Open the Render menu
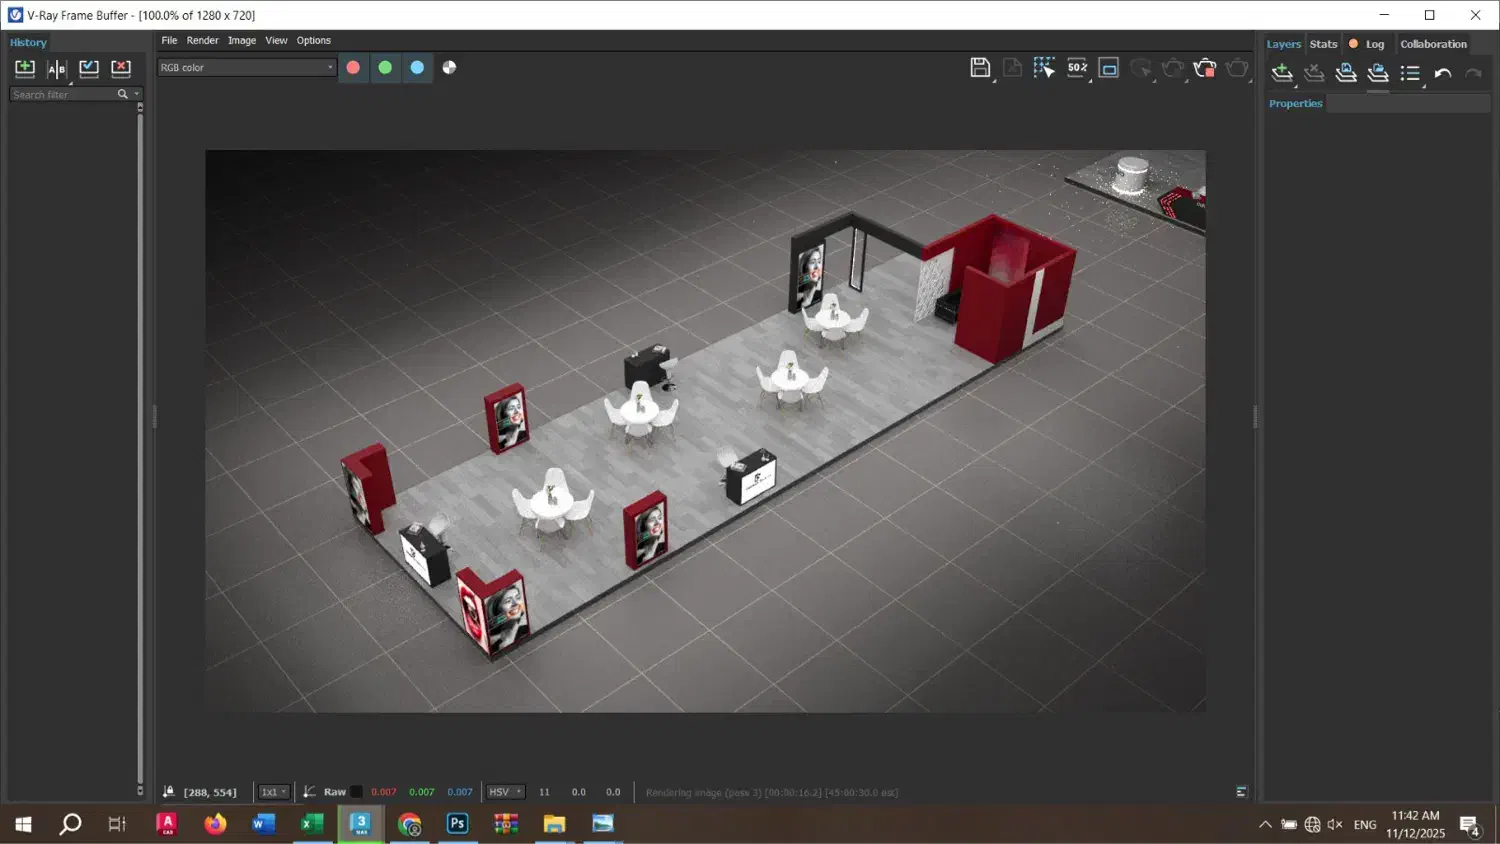 (202, 41)
